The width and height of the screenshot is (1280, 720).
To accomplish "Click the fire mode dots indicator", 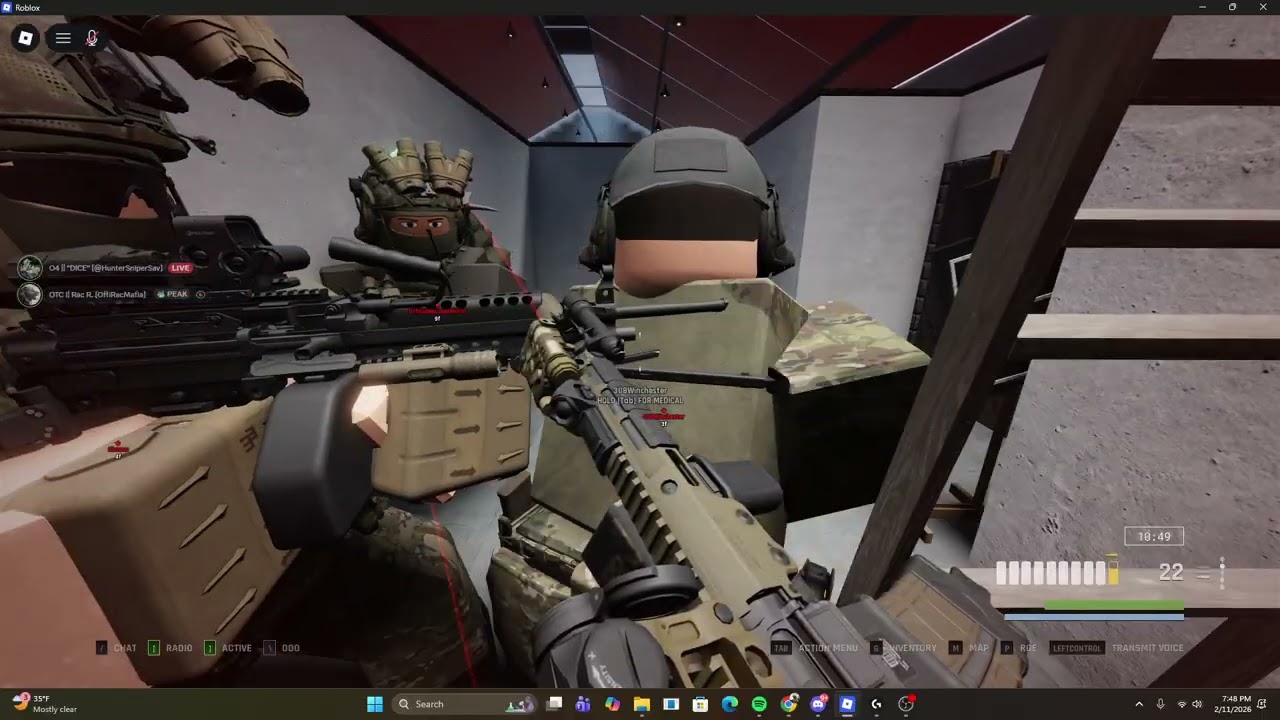I will (1222, 573).
